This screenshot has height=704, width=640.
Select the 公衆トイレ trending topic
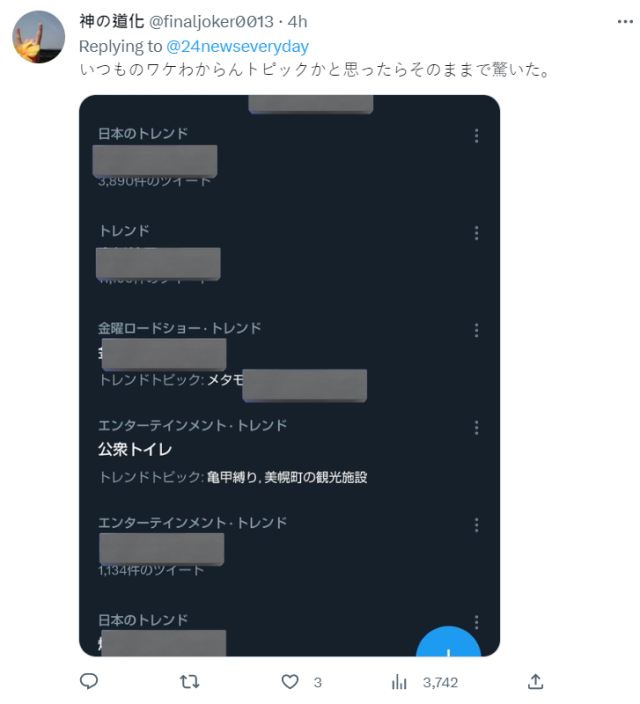click(x=135, y=449)
